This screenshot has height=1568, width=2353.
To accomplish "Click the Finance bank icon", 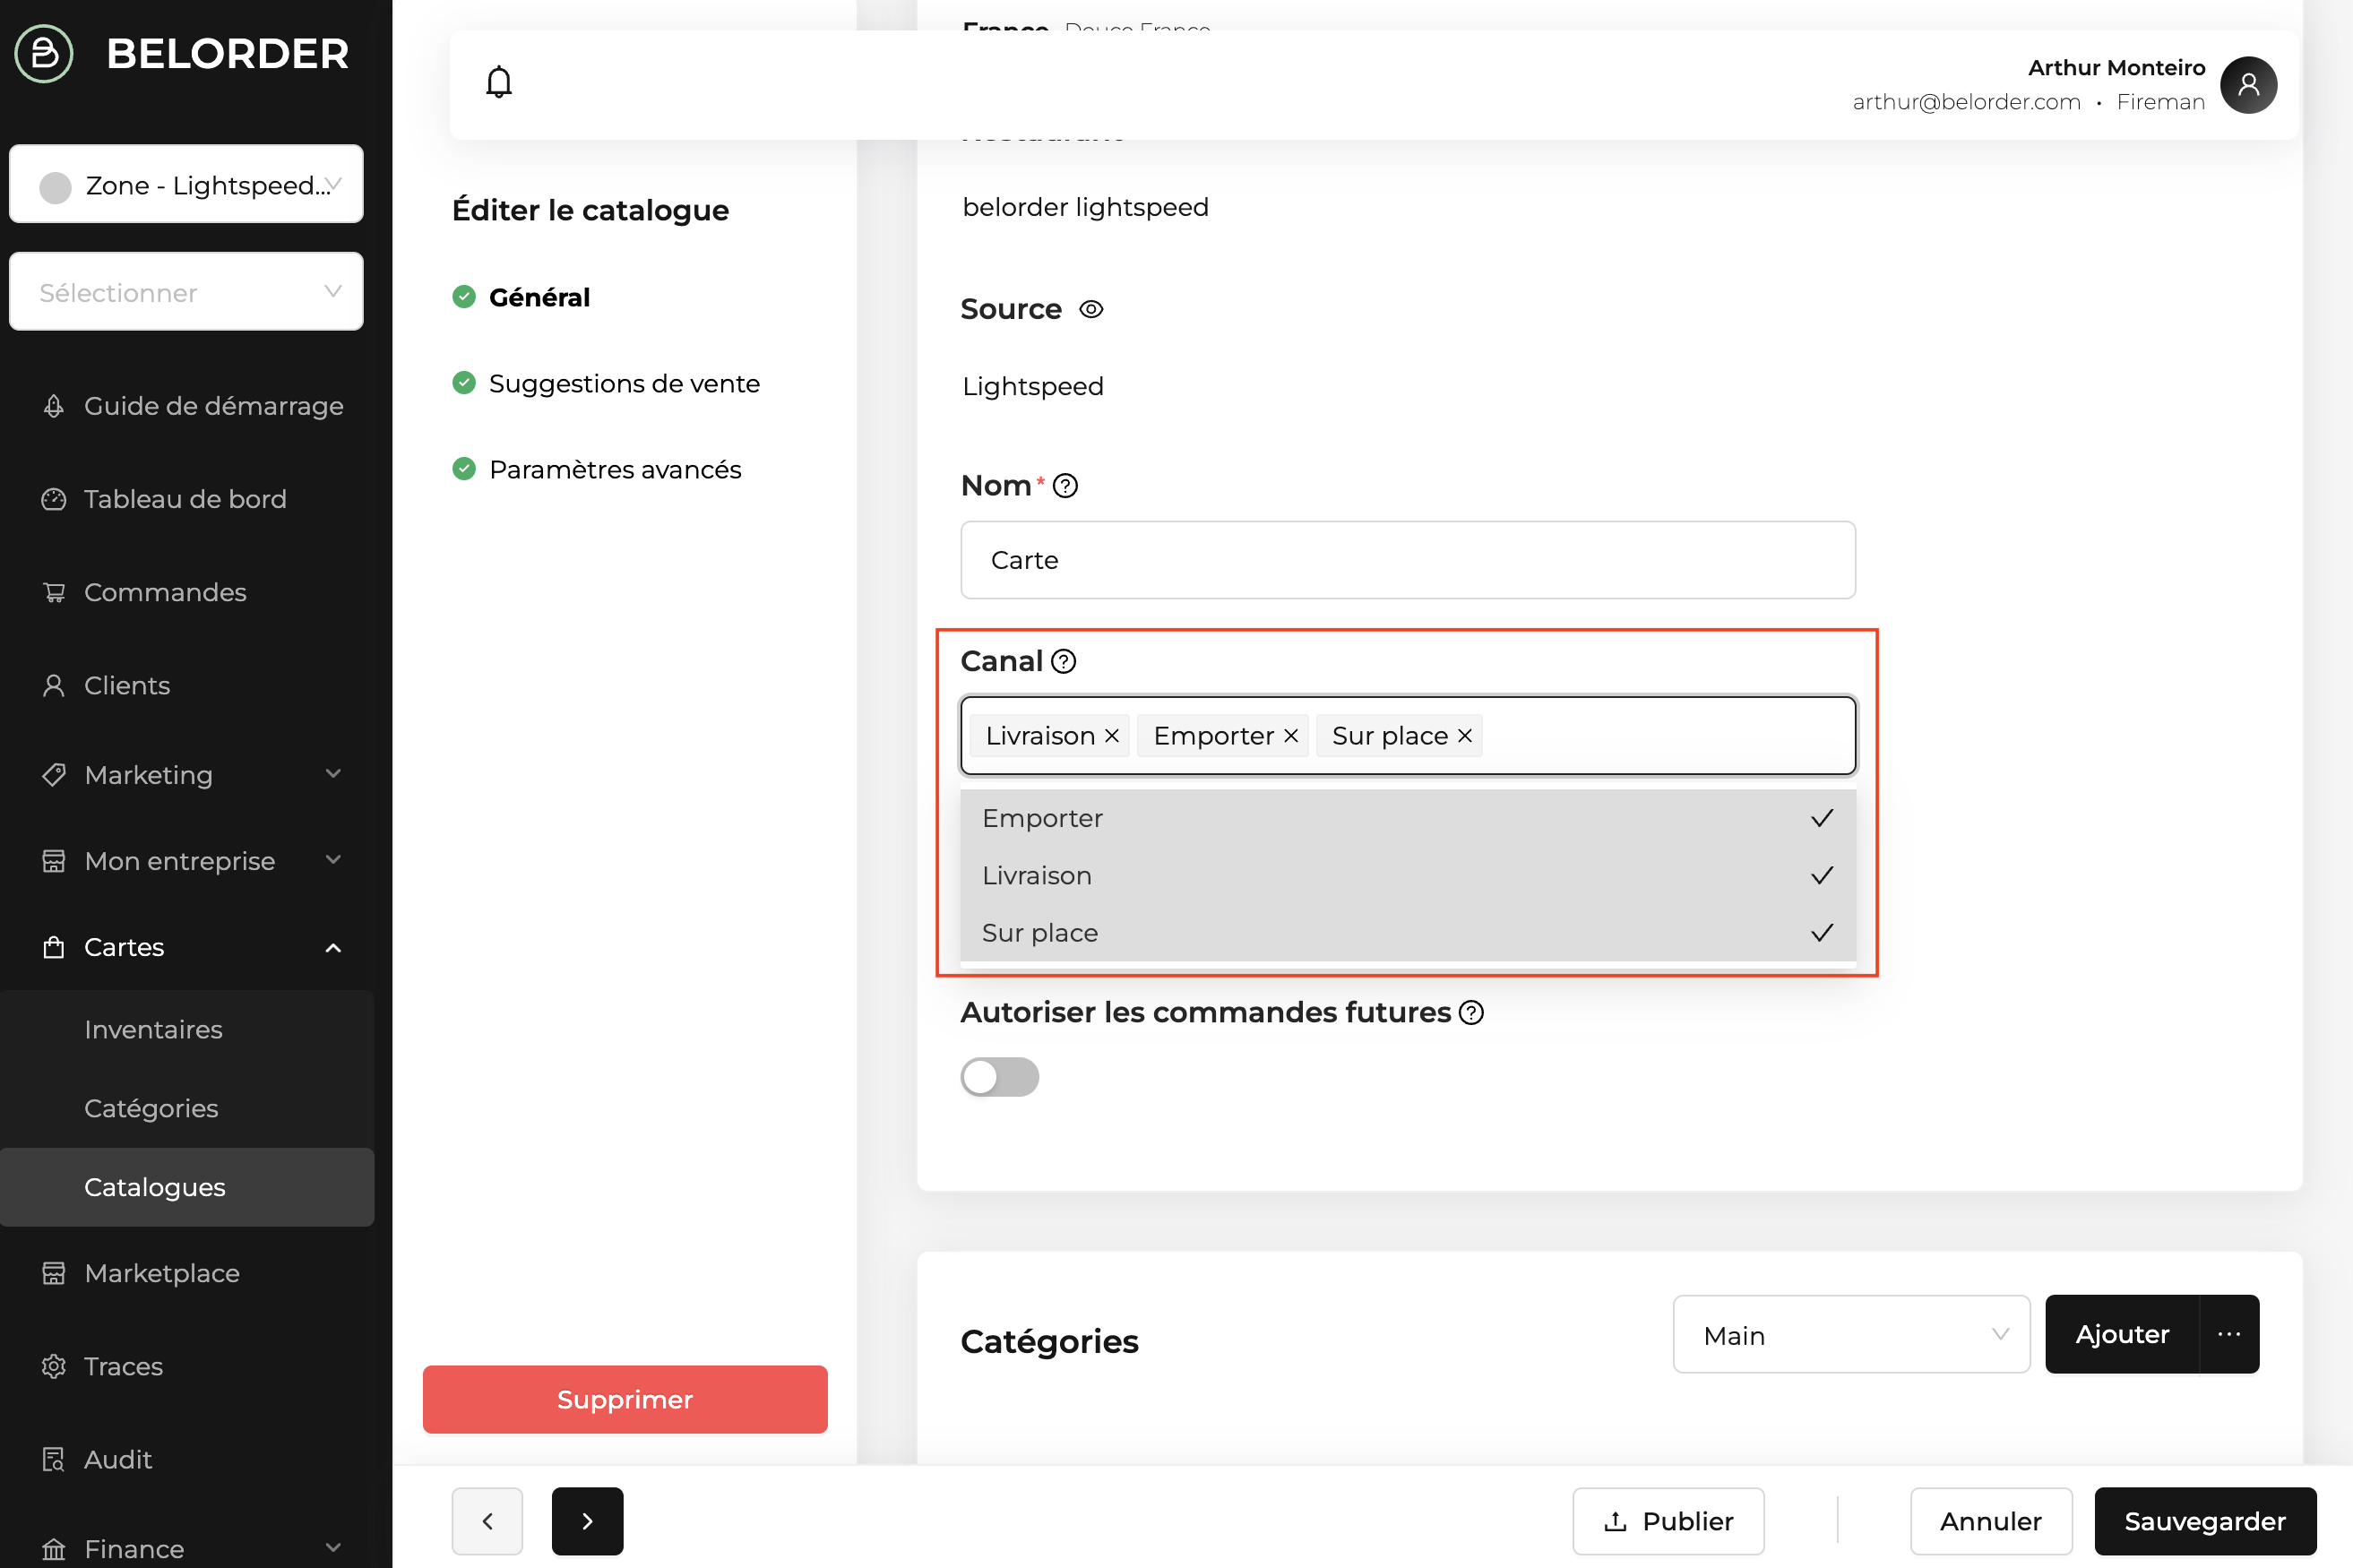I will (x=54, y=1549).
